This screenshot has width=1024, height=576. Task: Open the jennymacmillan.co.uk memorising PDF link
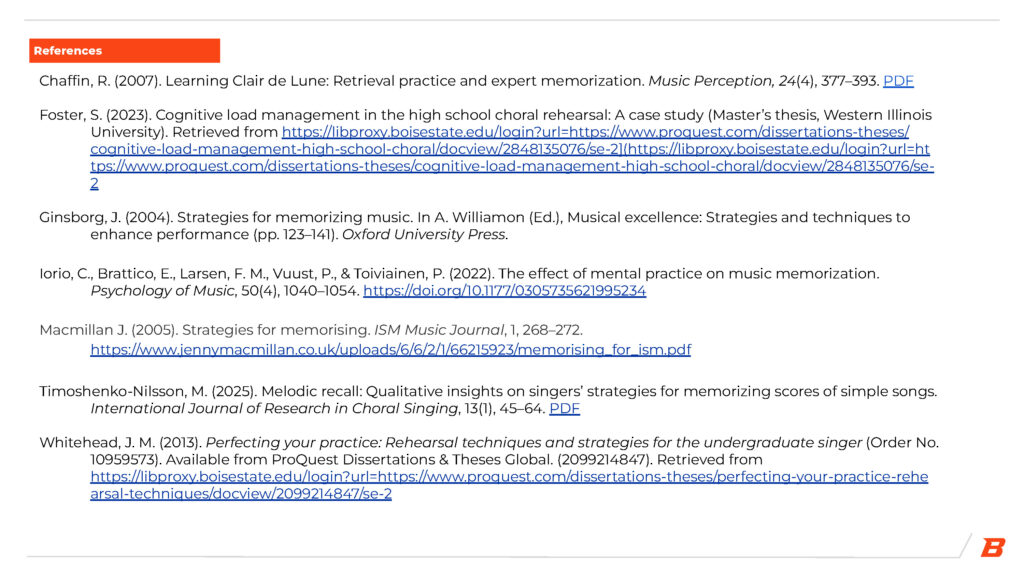coord(390,349)
